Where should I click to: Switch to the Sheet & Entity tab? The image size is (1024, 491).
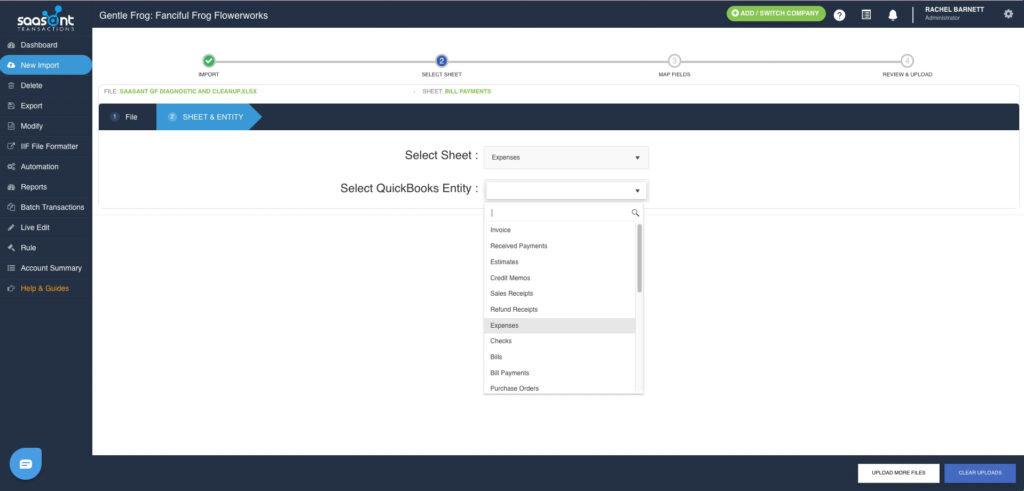coord(208,117)
